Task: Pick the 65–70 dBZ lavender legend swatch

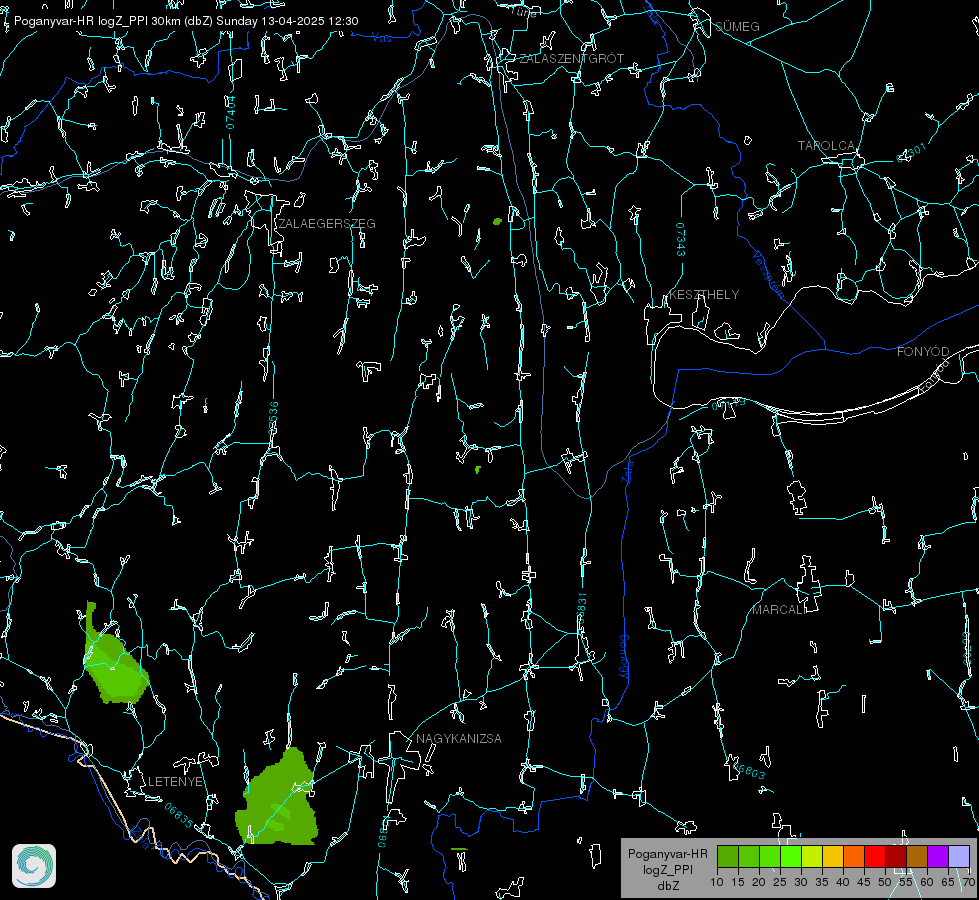Action: pos(959,856)
